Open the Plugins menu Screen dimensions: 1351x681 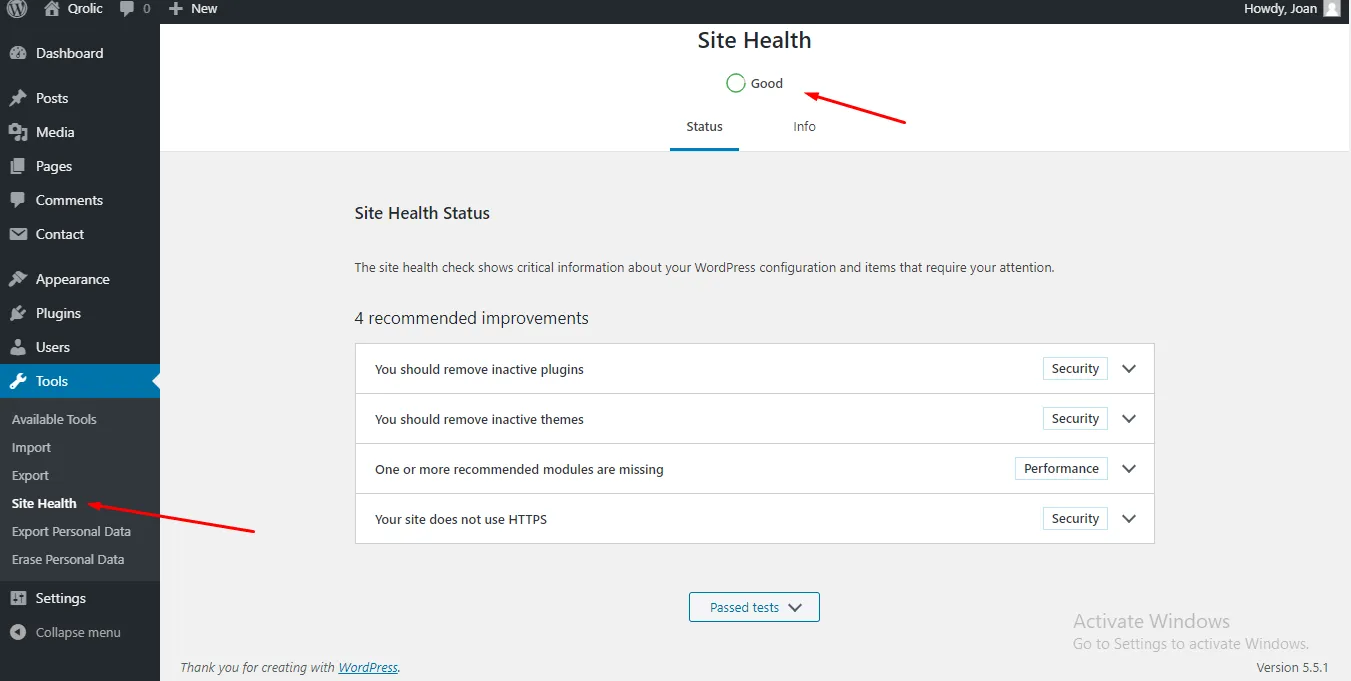tap(58, 313)
